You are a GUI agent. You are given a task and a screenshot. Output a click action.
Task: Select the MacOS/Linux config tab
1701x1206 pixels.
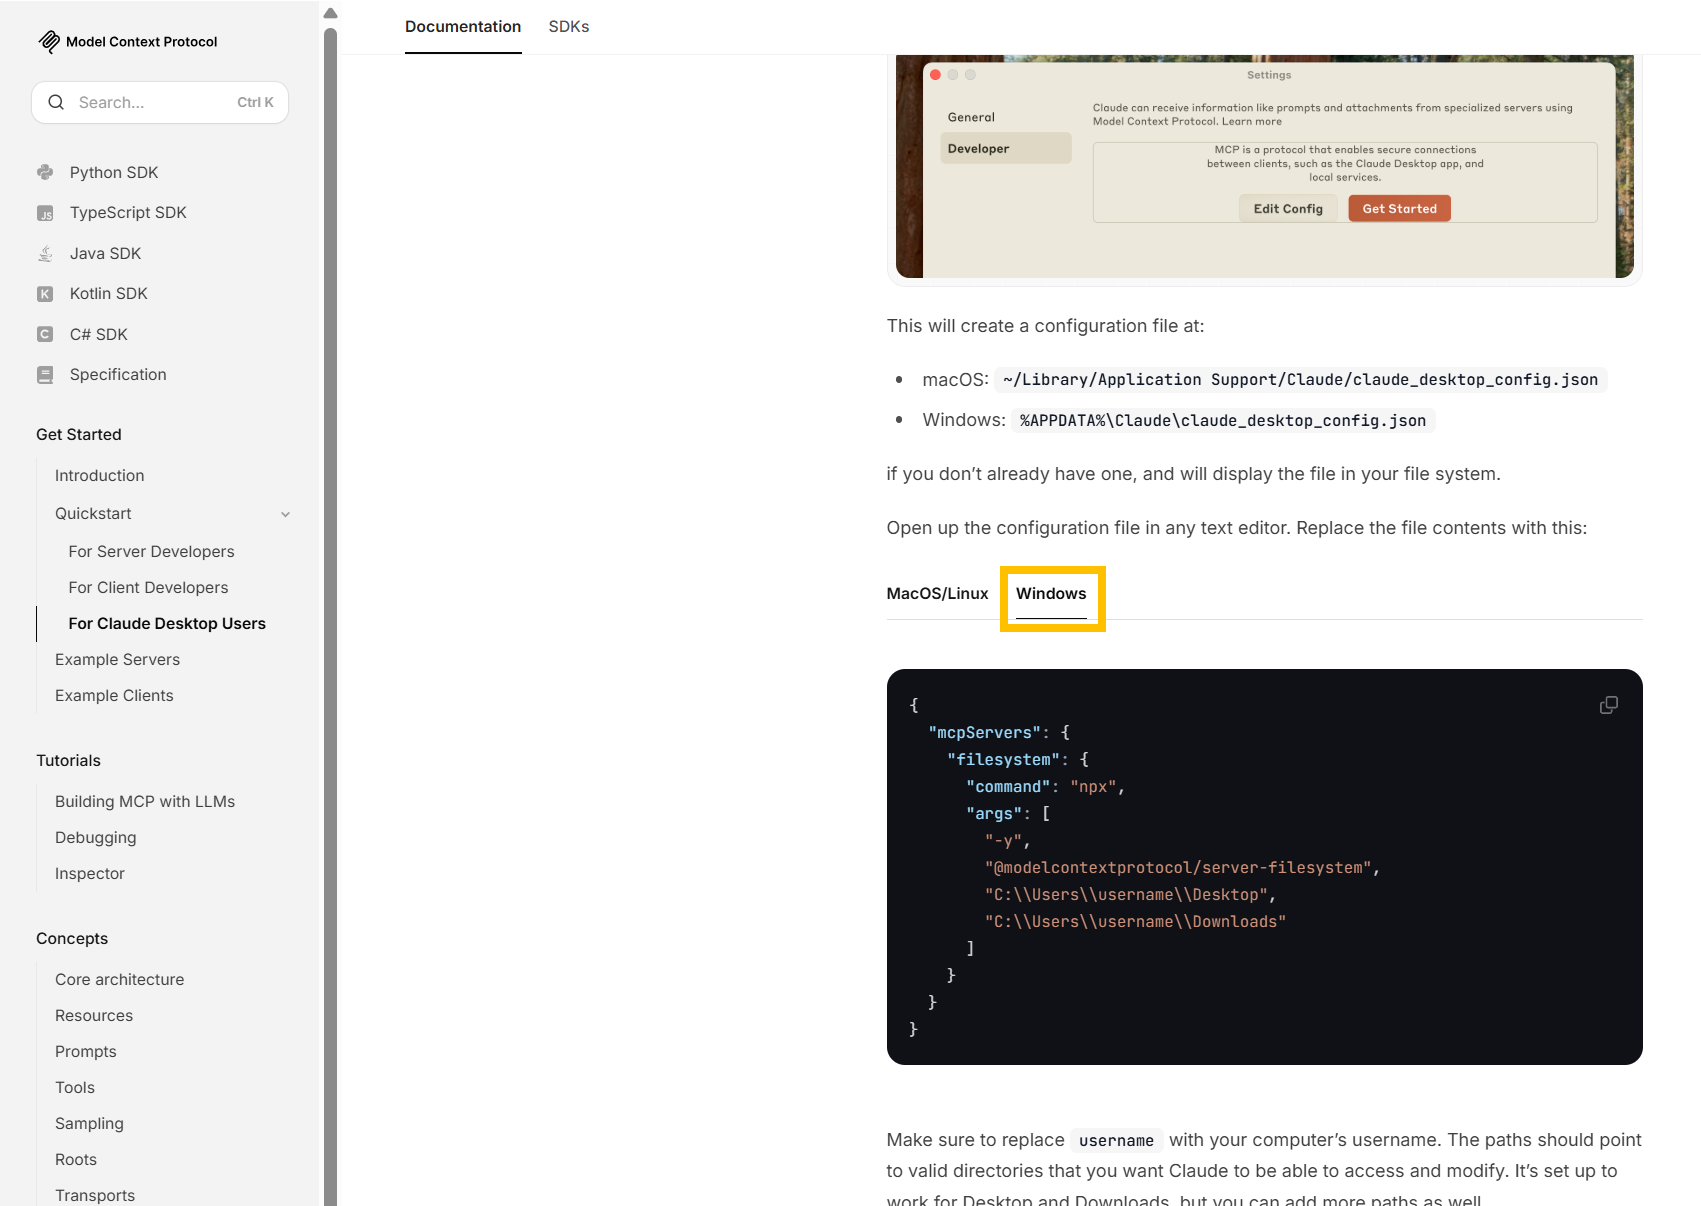click(x=937, y=593)
